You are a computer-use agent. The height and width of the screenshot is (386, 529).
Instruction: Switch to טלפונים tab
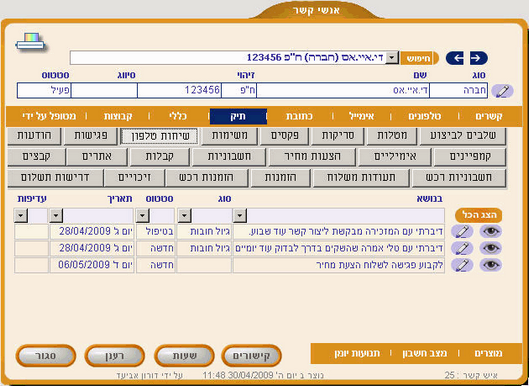[424, 116]
